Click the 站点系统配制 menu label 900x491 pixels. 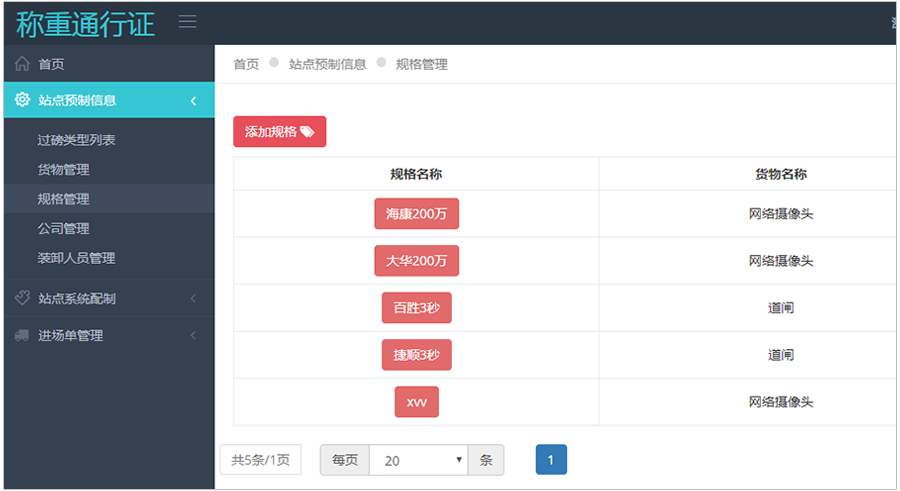[77, 299]
